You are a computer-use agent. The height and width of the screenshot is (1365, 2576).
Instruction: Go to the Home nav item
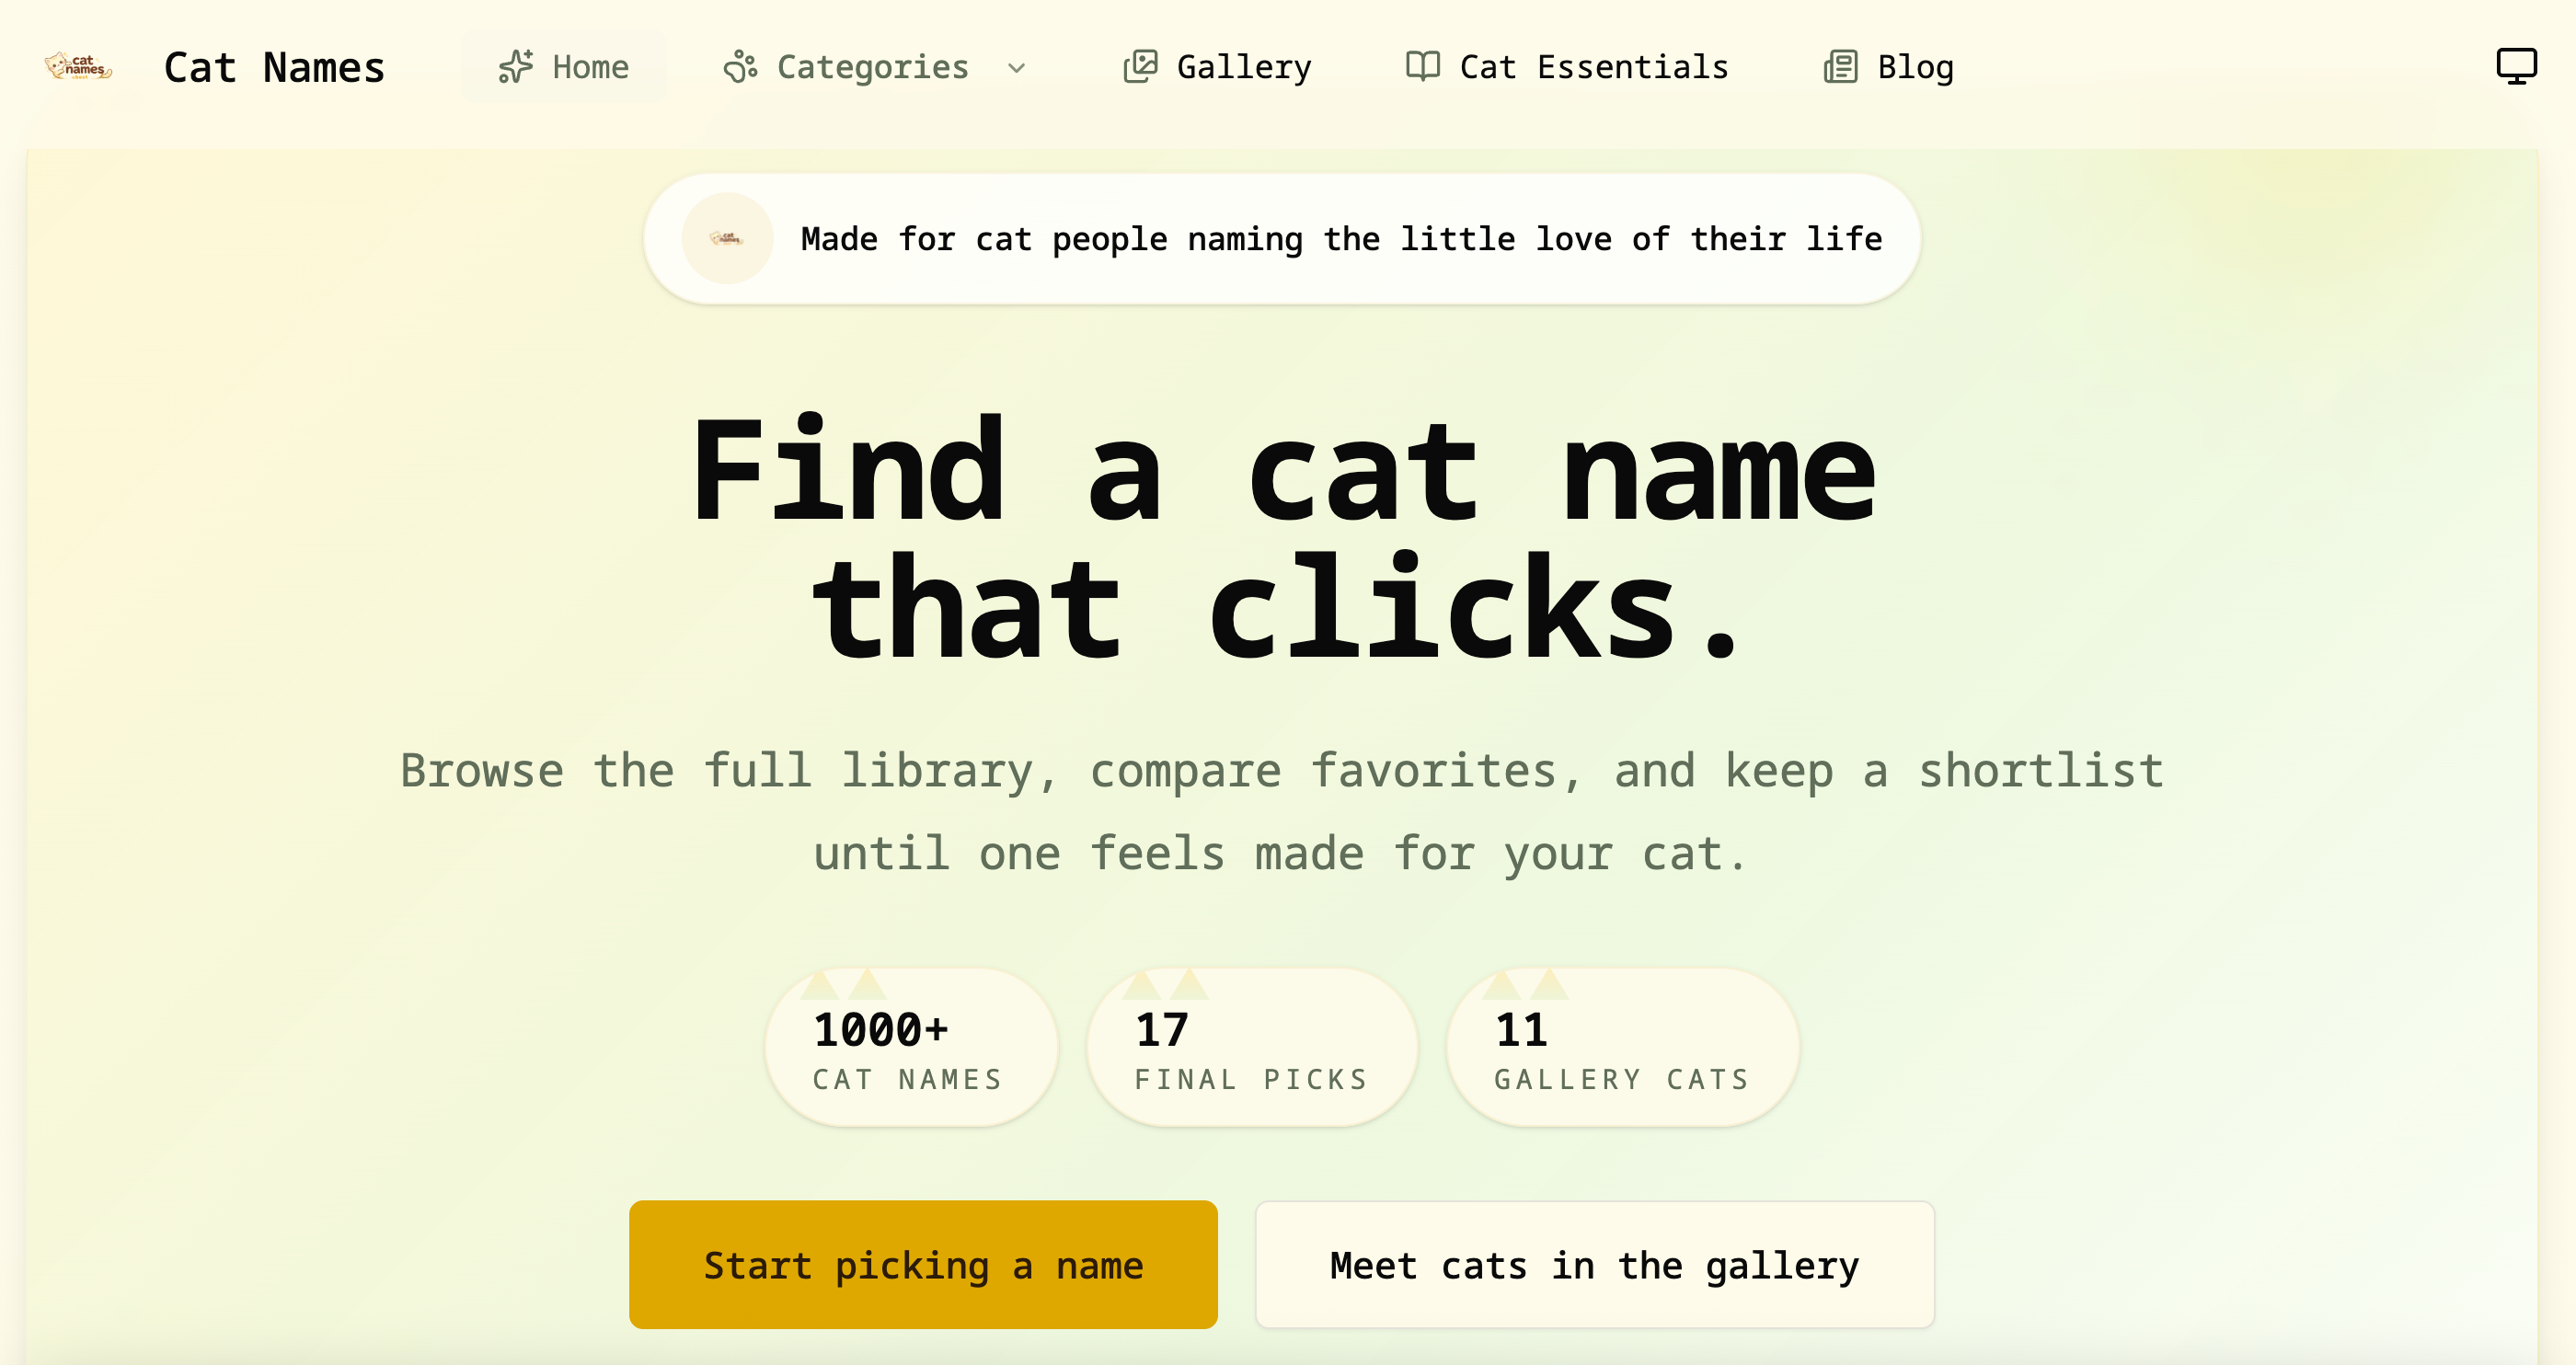(x=590, y=67)
